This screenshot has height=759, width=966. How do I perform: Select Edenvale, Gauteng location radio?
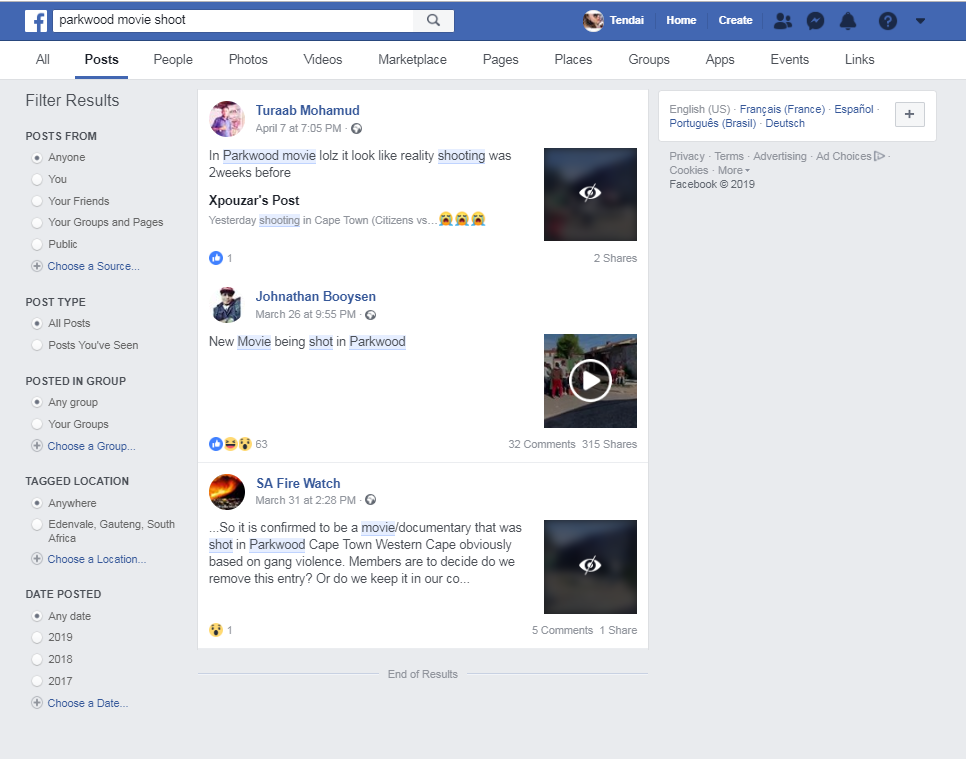click(37, 525)
